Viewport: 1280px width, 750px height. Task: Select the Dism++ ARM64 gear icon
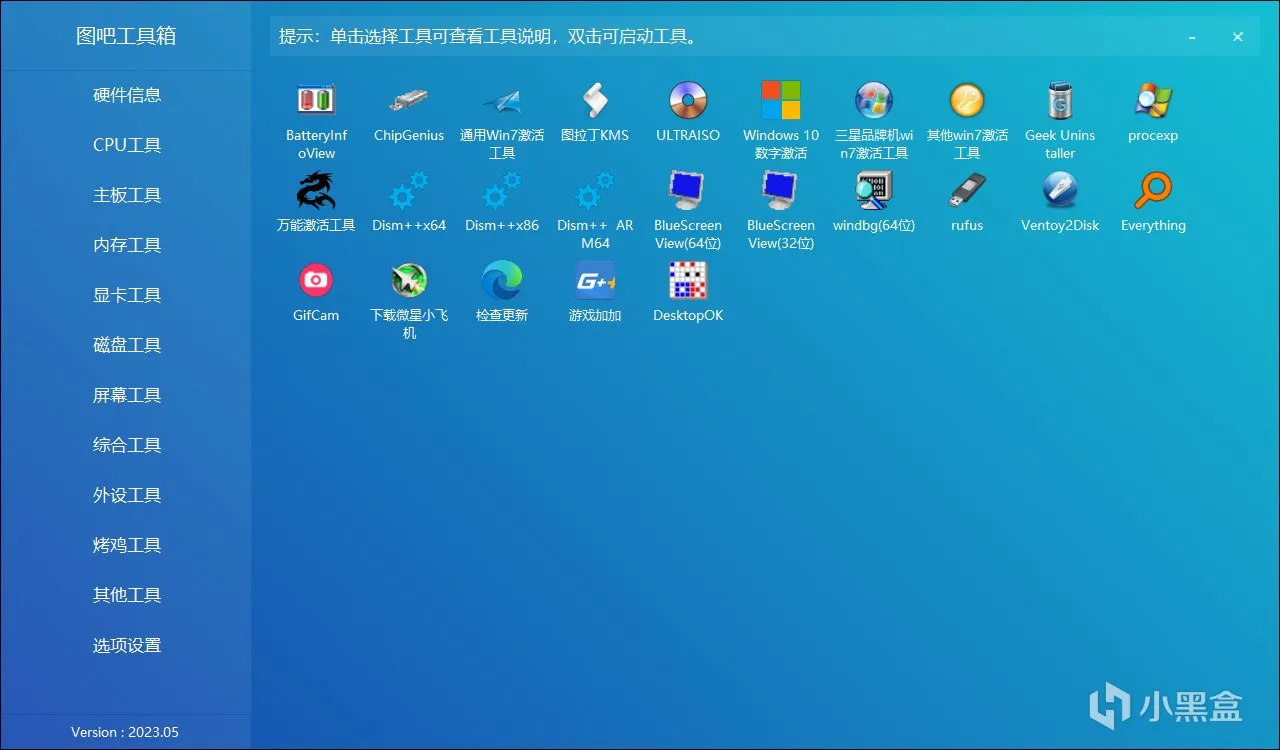(595, 190)
